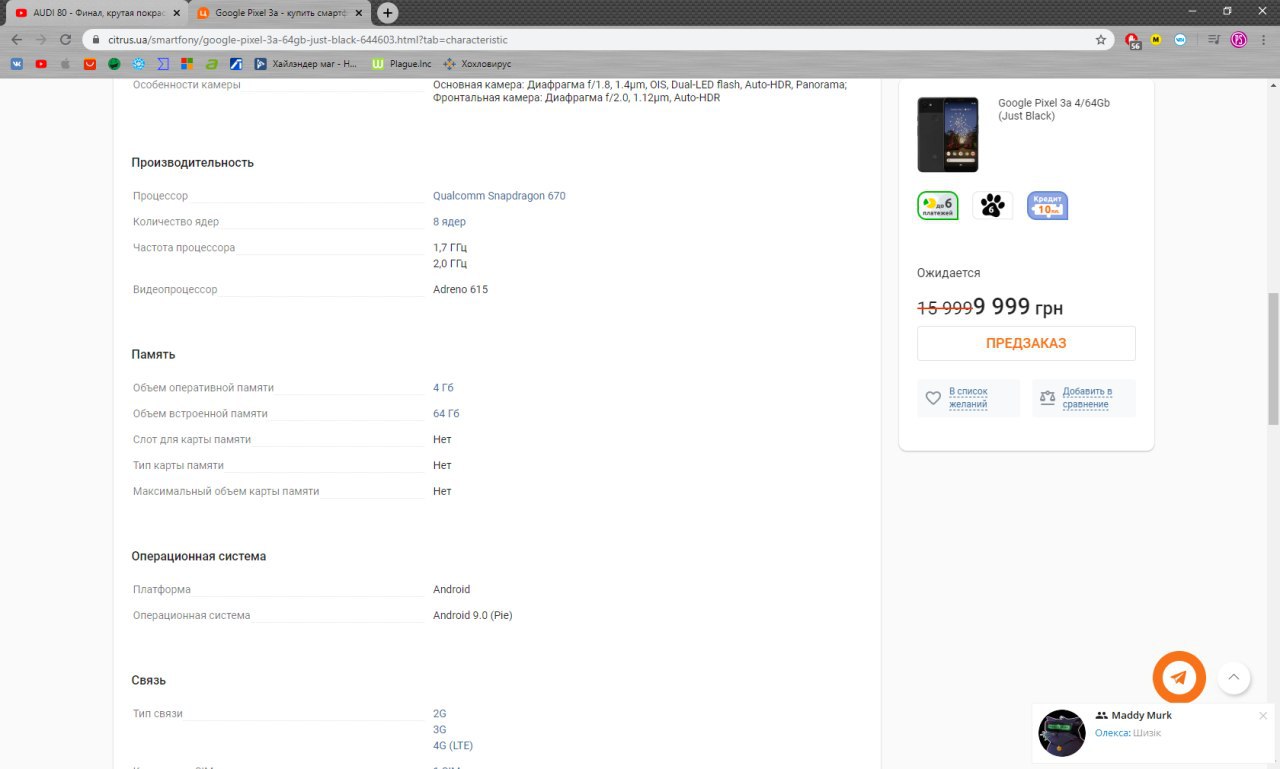Open the Qualcomm Snapdragon 670 link

click(499, 196)
